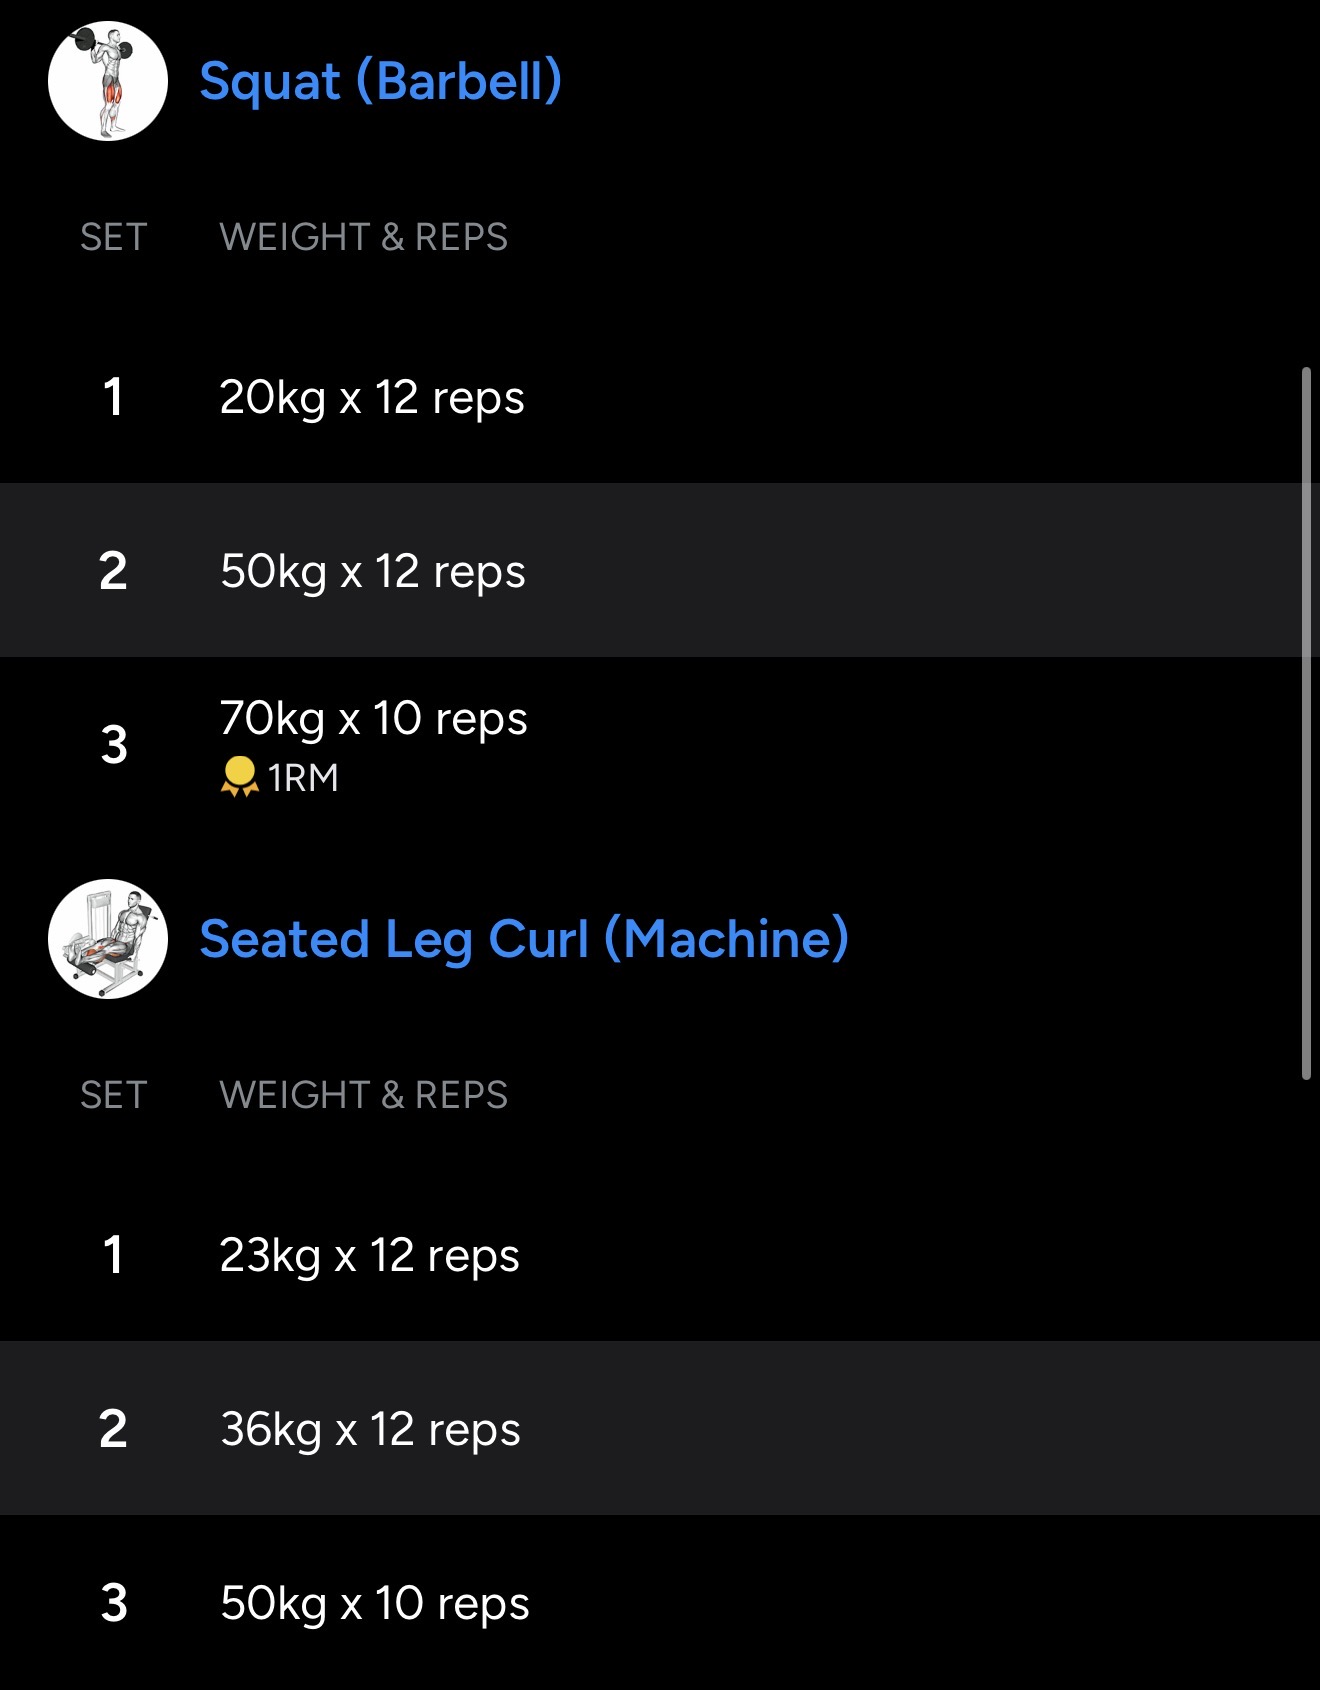Click WEIGHT & REPS header under Leg Curl
1320x1690 pixels.
[363, 1095]
